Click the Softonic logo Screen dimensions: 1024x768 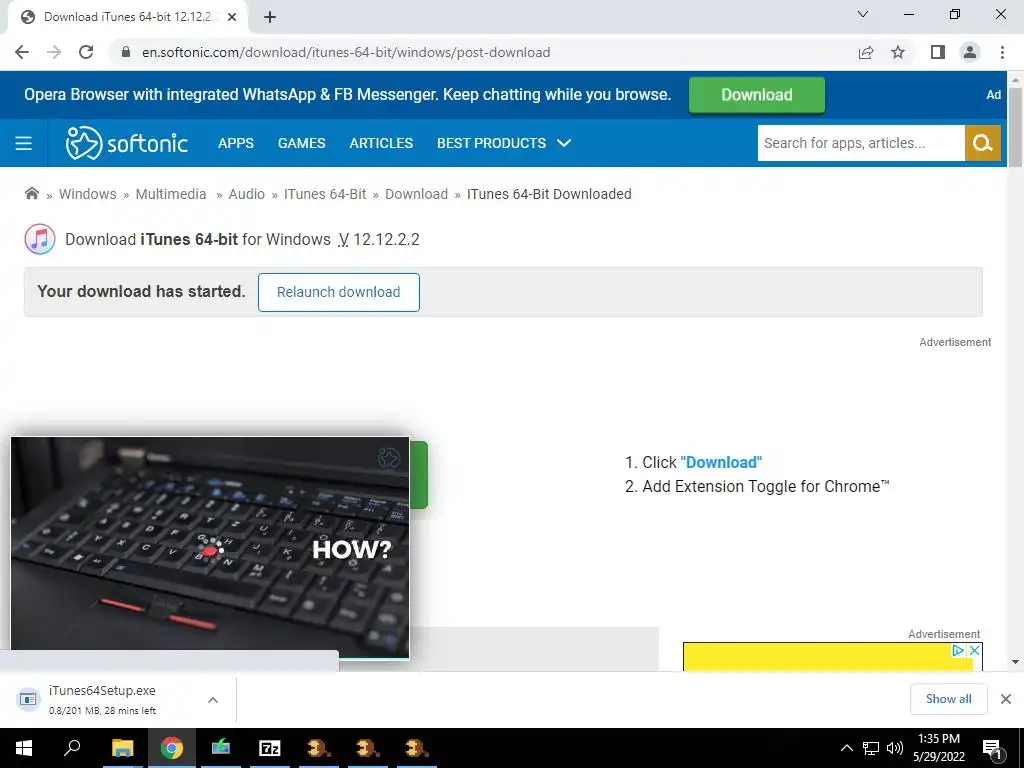pyautogui.click(x=127, y=143)
